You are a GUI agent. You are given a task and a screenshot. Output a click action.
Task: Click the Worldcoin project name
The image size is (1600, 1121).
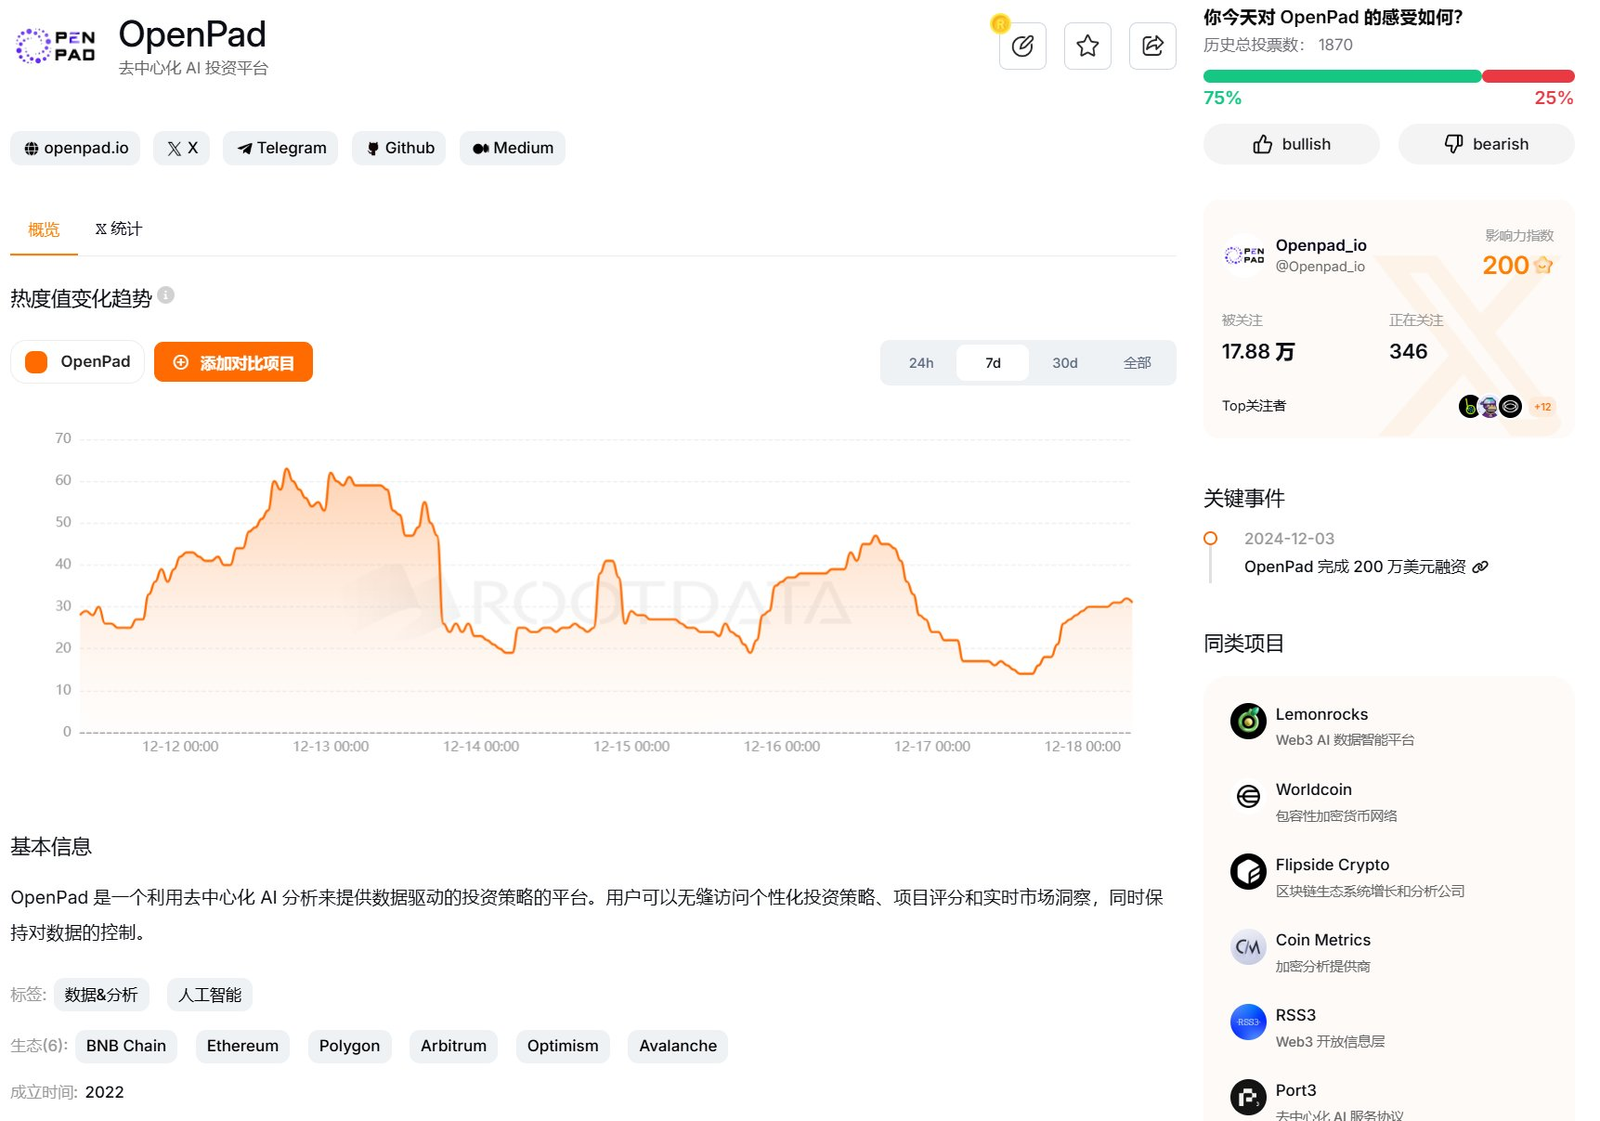[1313, 789]
